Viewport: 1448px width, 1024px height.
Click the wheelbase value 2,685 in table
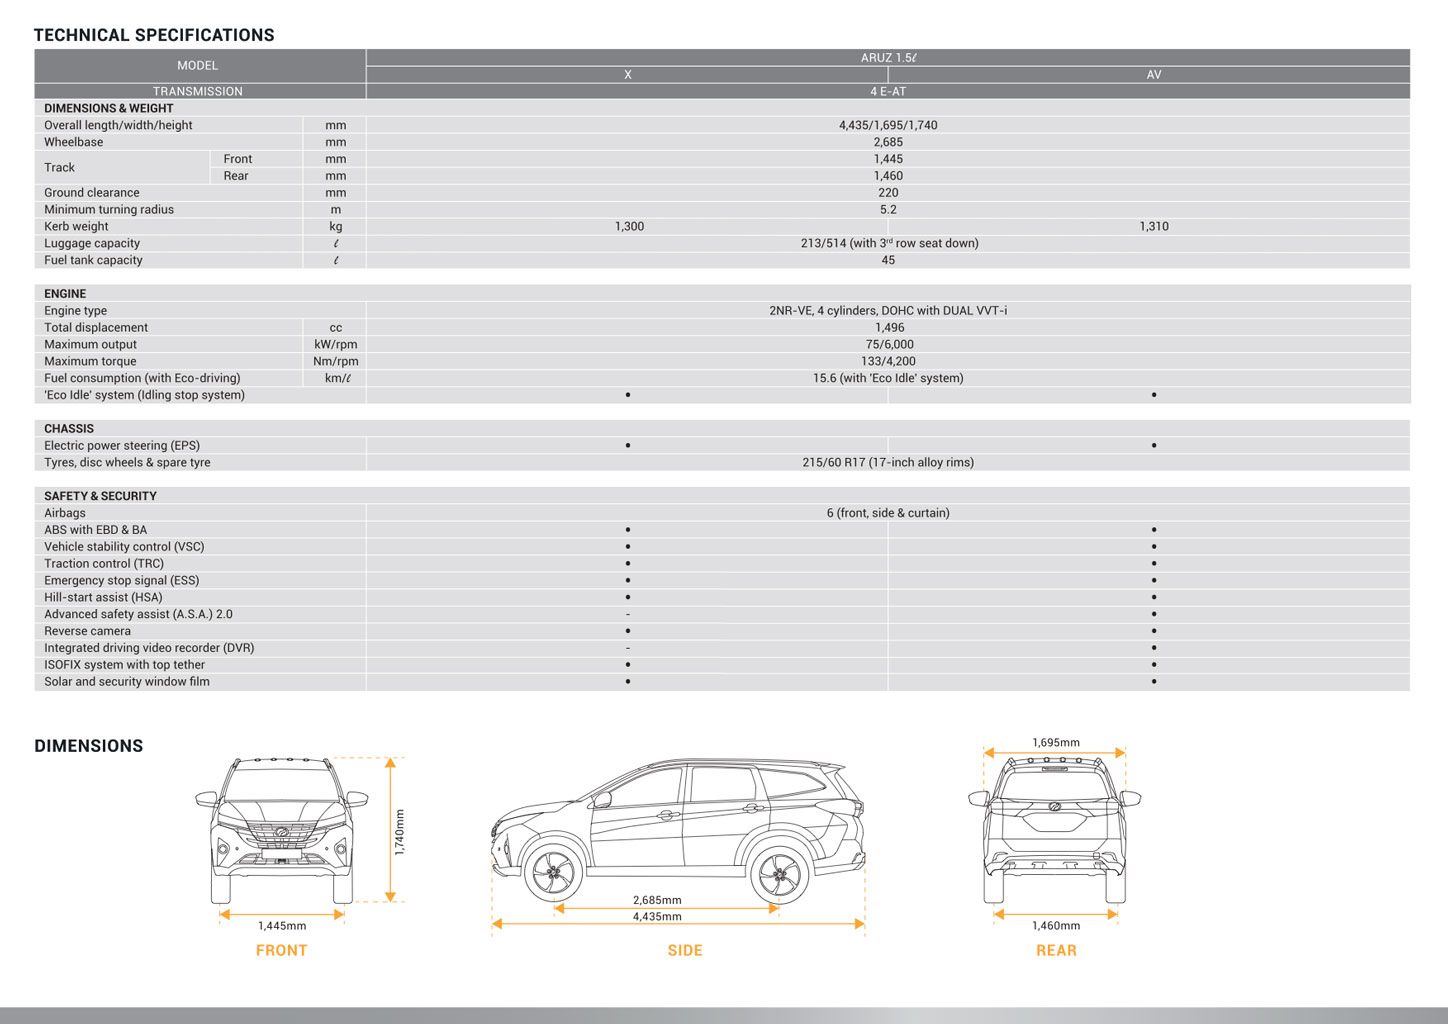pos(888,142)
